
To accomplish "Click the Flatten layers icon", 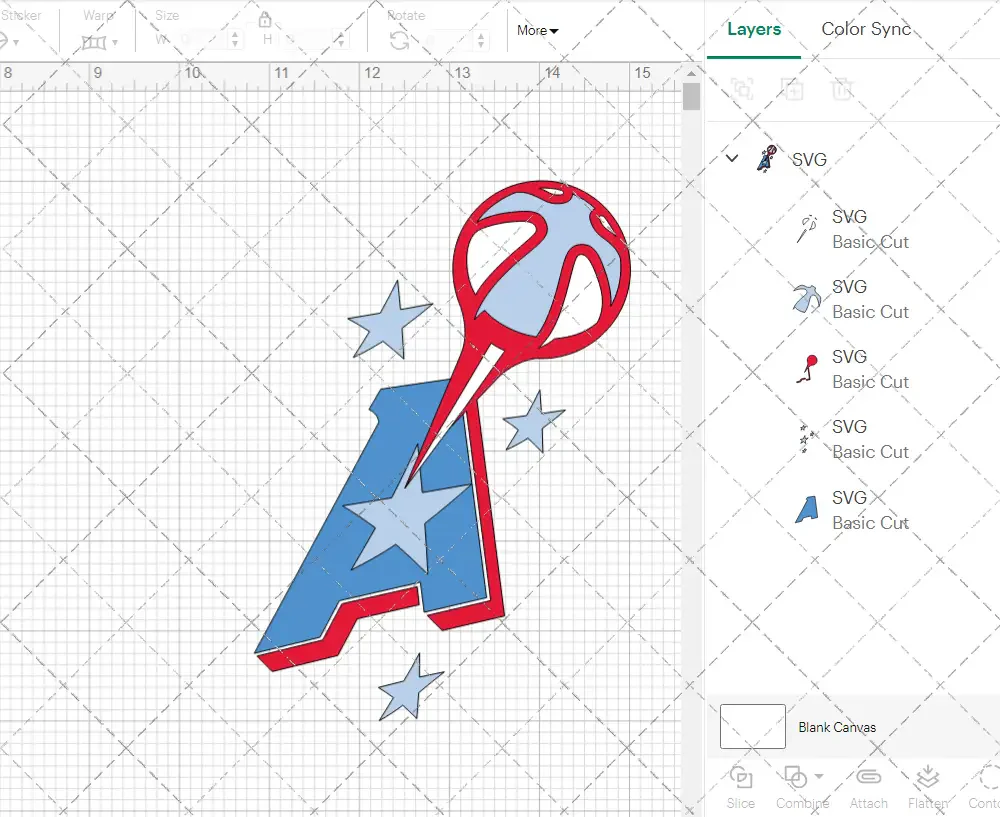I will [927, 779].
